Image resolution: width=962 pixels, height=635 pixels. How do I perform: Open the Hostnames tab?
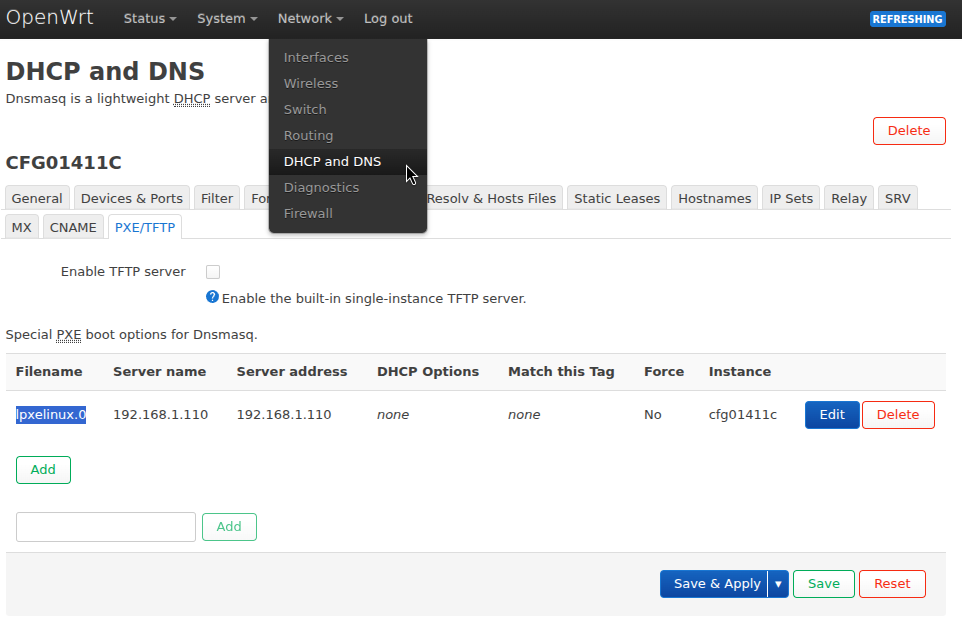click(x=714, y=198)
